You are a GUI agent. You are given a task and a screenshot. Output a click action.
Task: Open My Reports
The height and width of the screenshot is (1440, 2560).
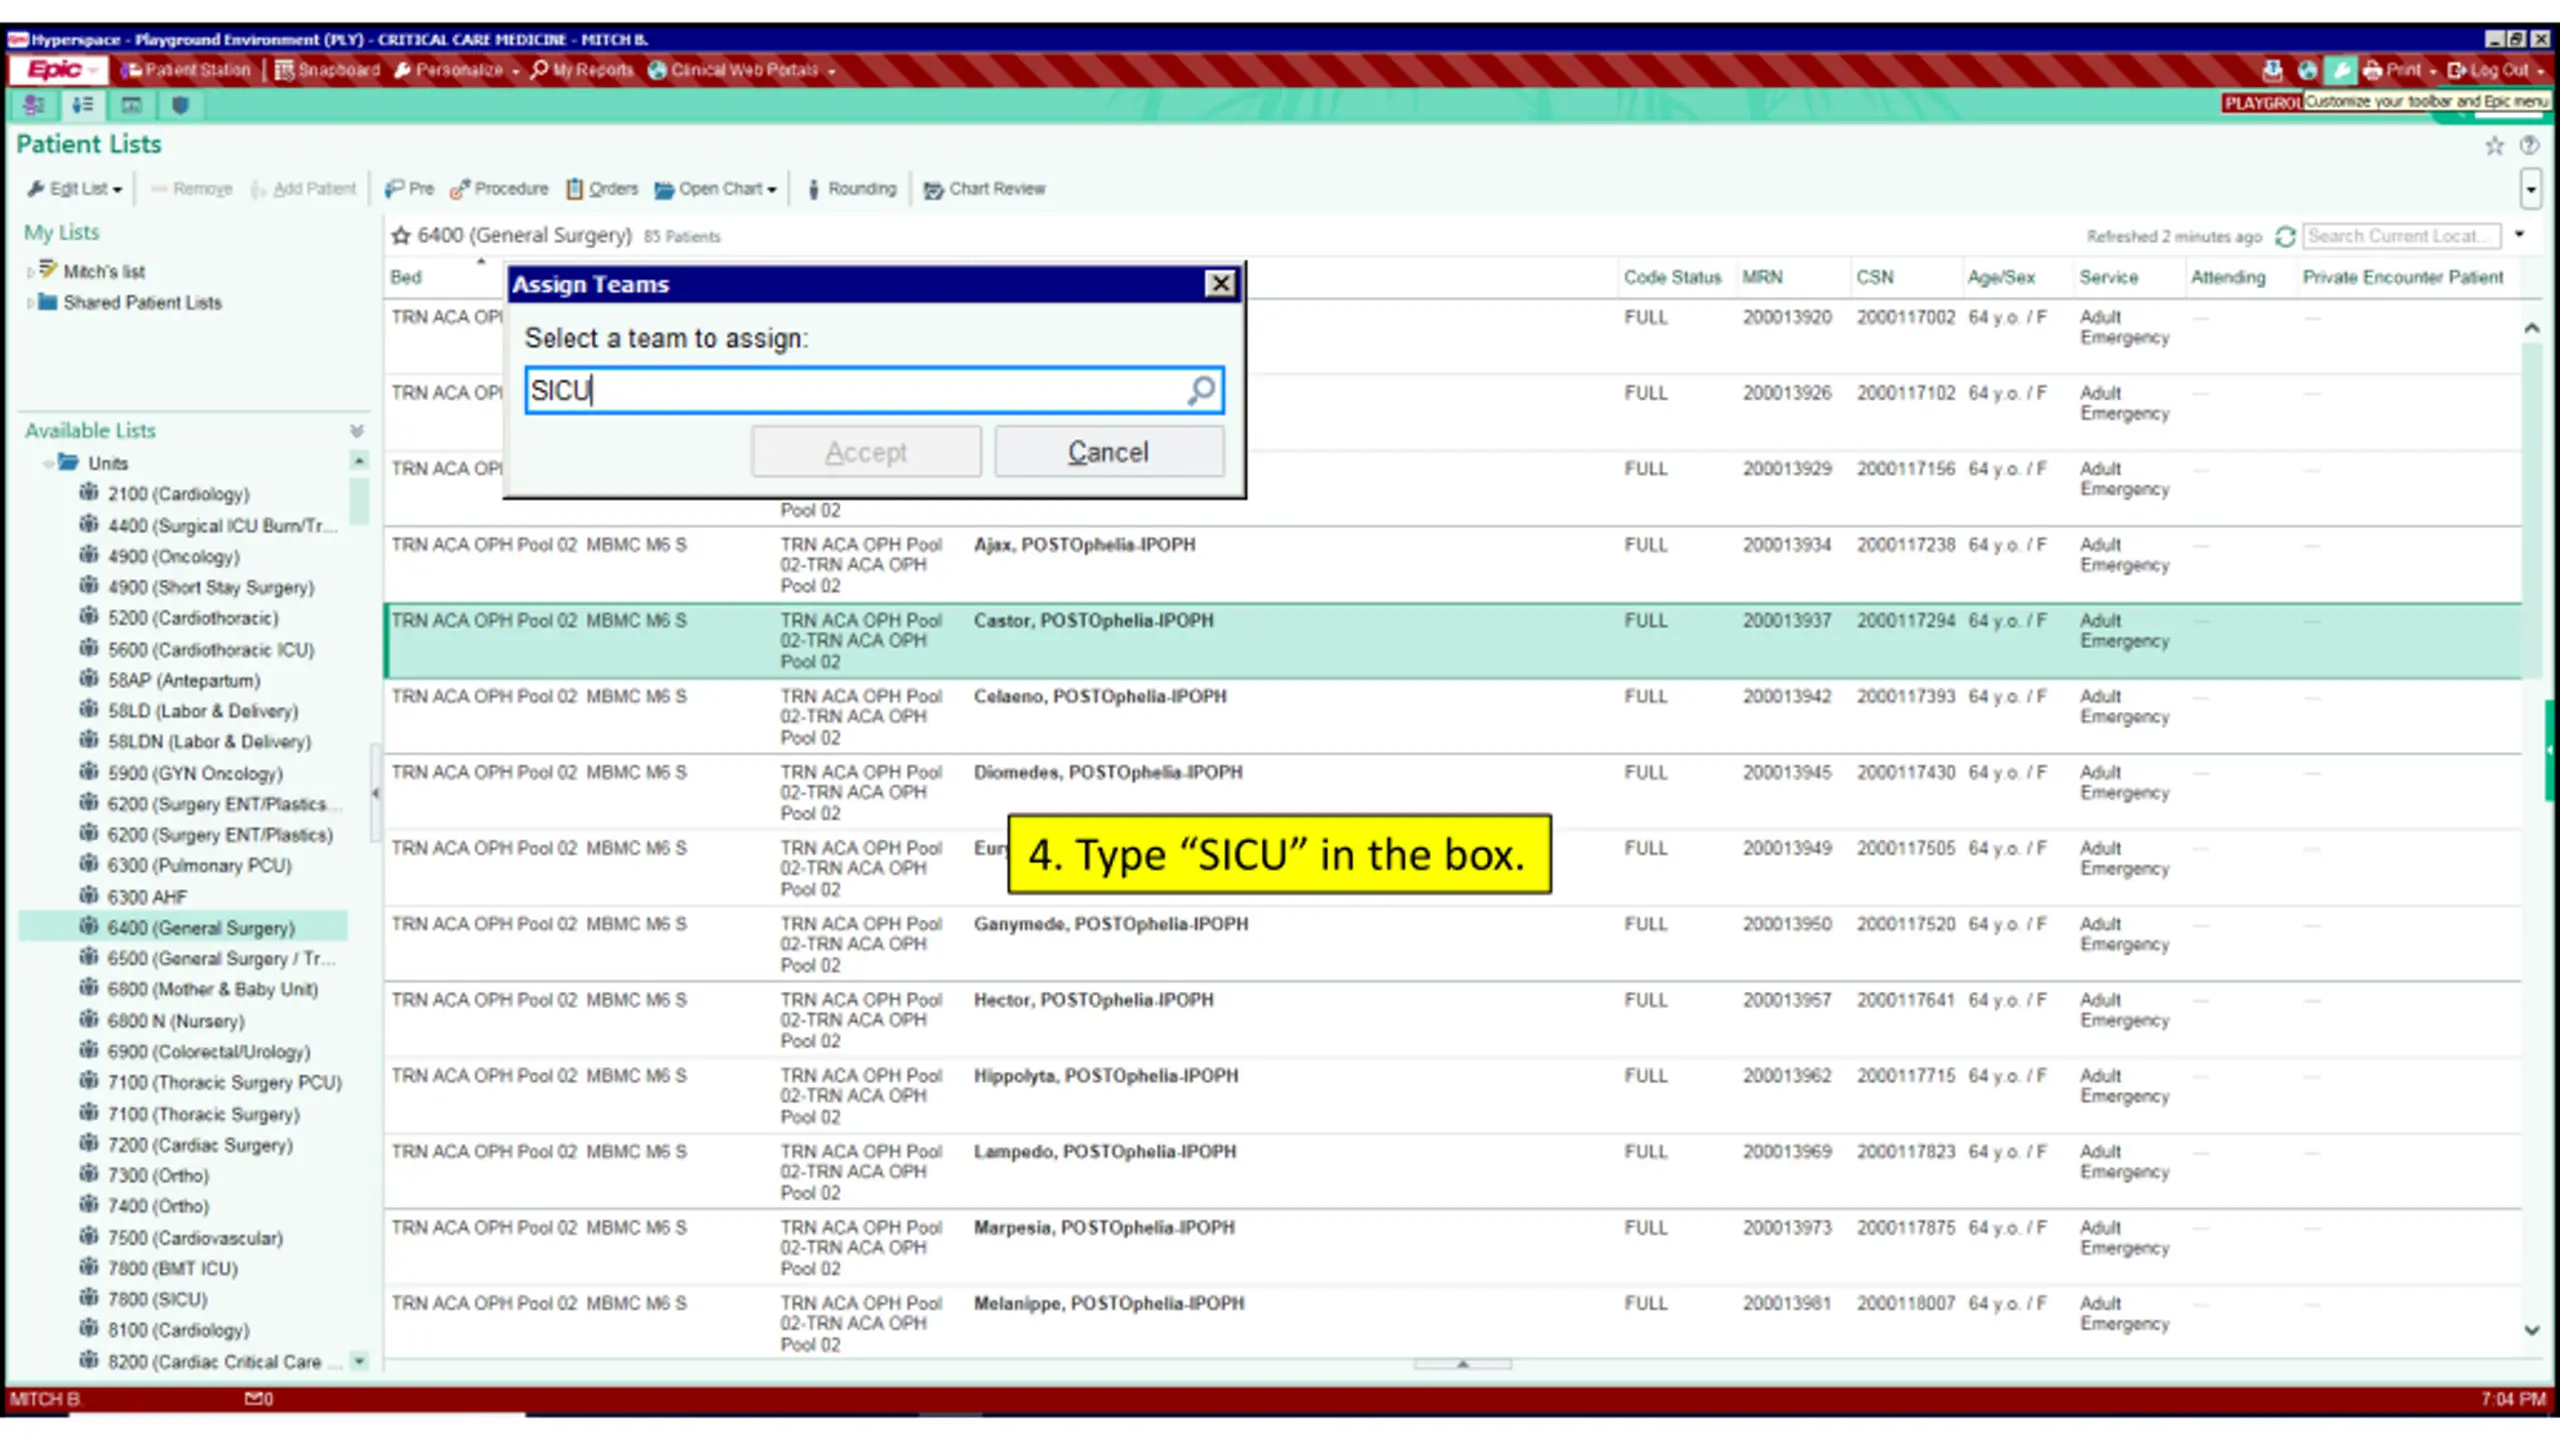582,70
